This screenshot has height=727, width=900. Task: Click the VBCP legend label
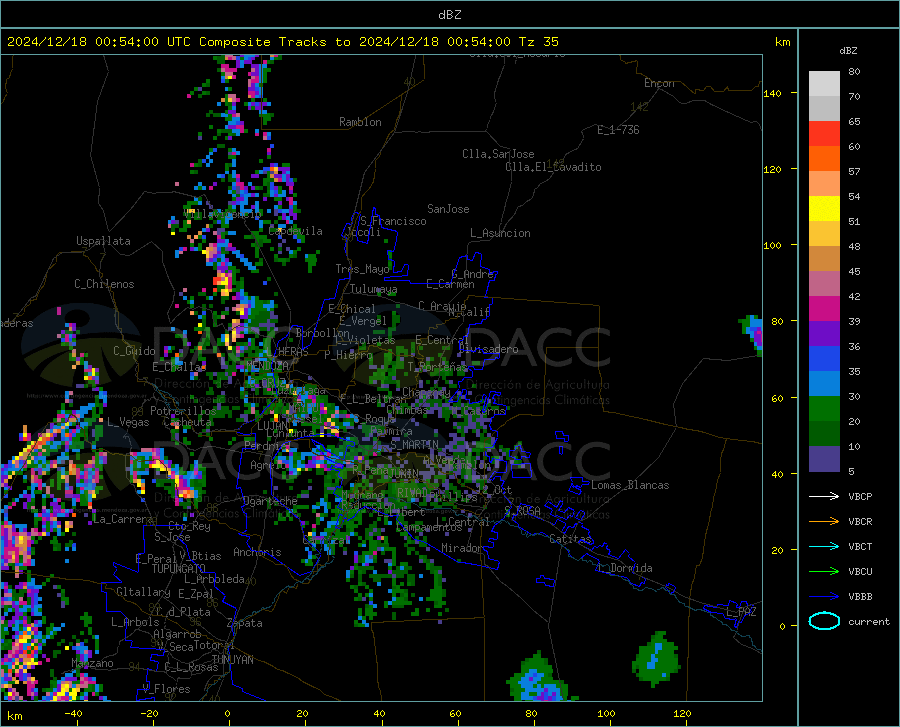click(860, 496)
